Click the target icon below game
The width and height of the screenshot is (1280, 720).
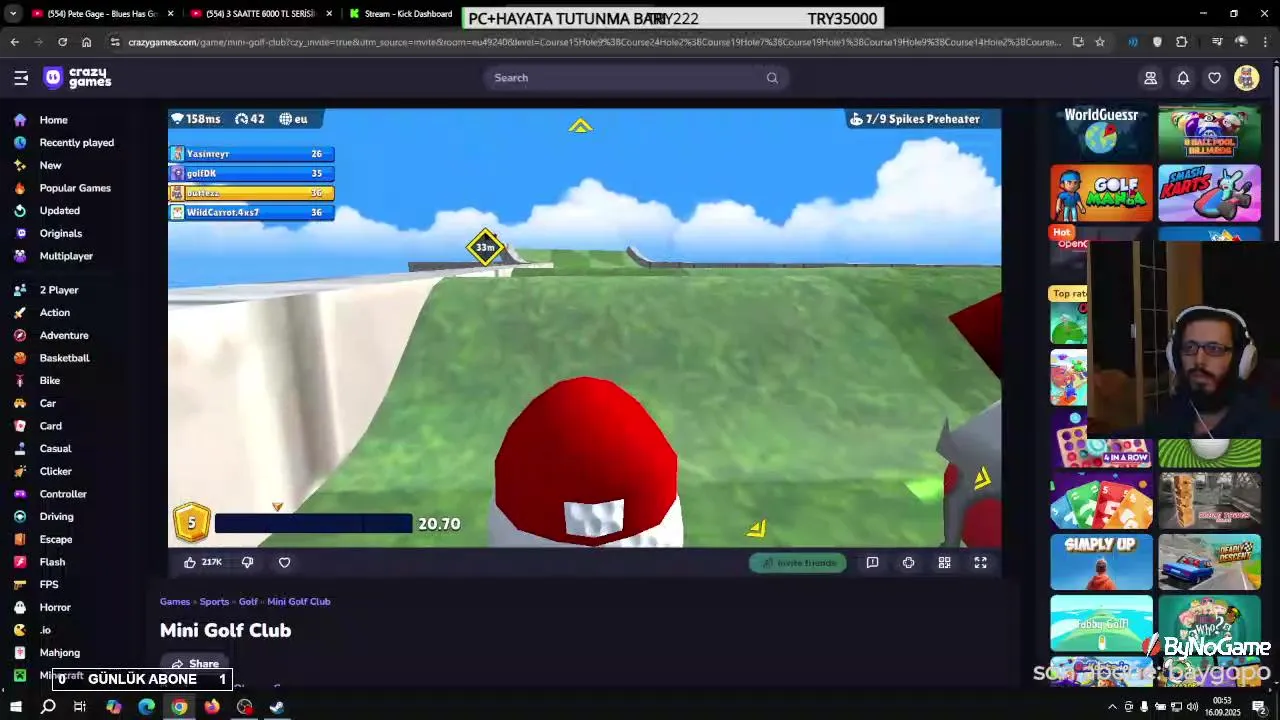[x=908, y=563]
